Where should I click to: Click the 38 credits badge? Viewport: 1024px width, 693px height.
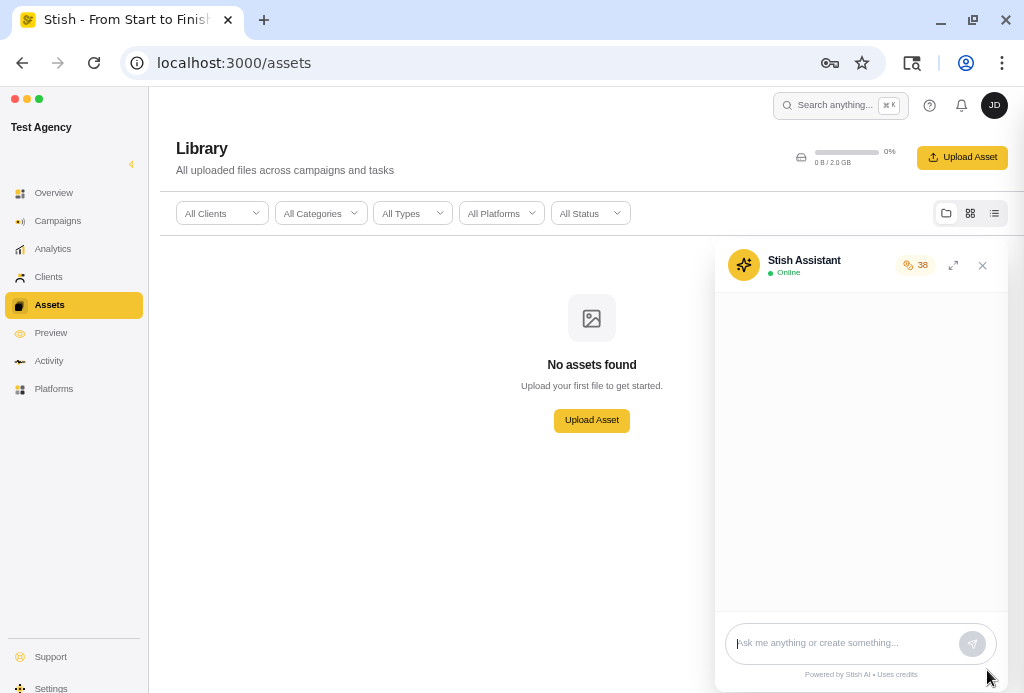point(915,266)
